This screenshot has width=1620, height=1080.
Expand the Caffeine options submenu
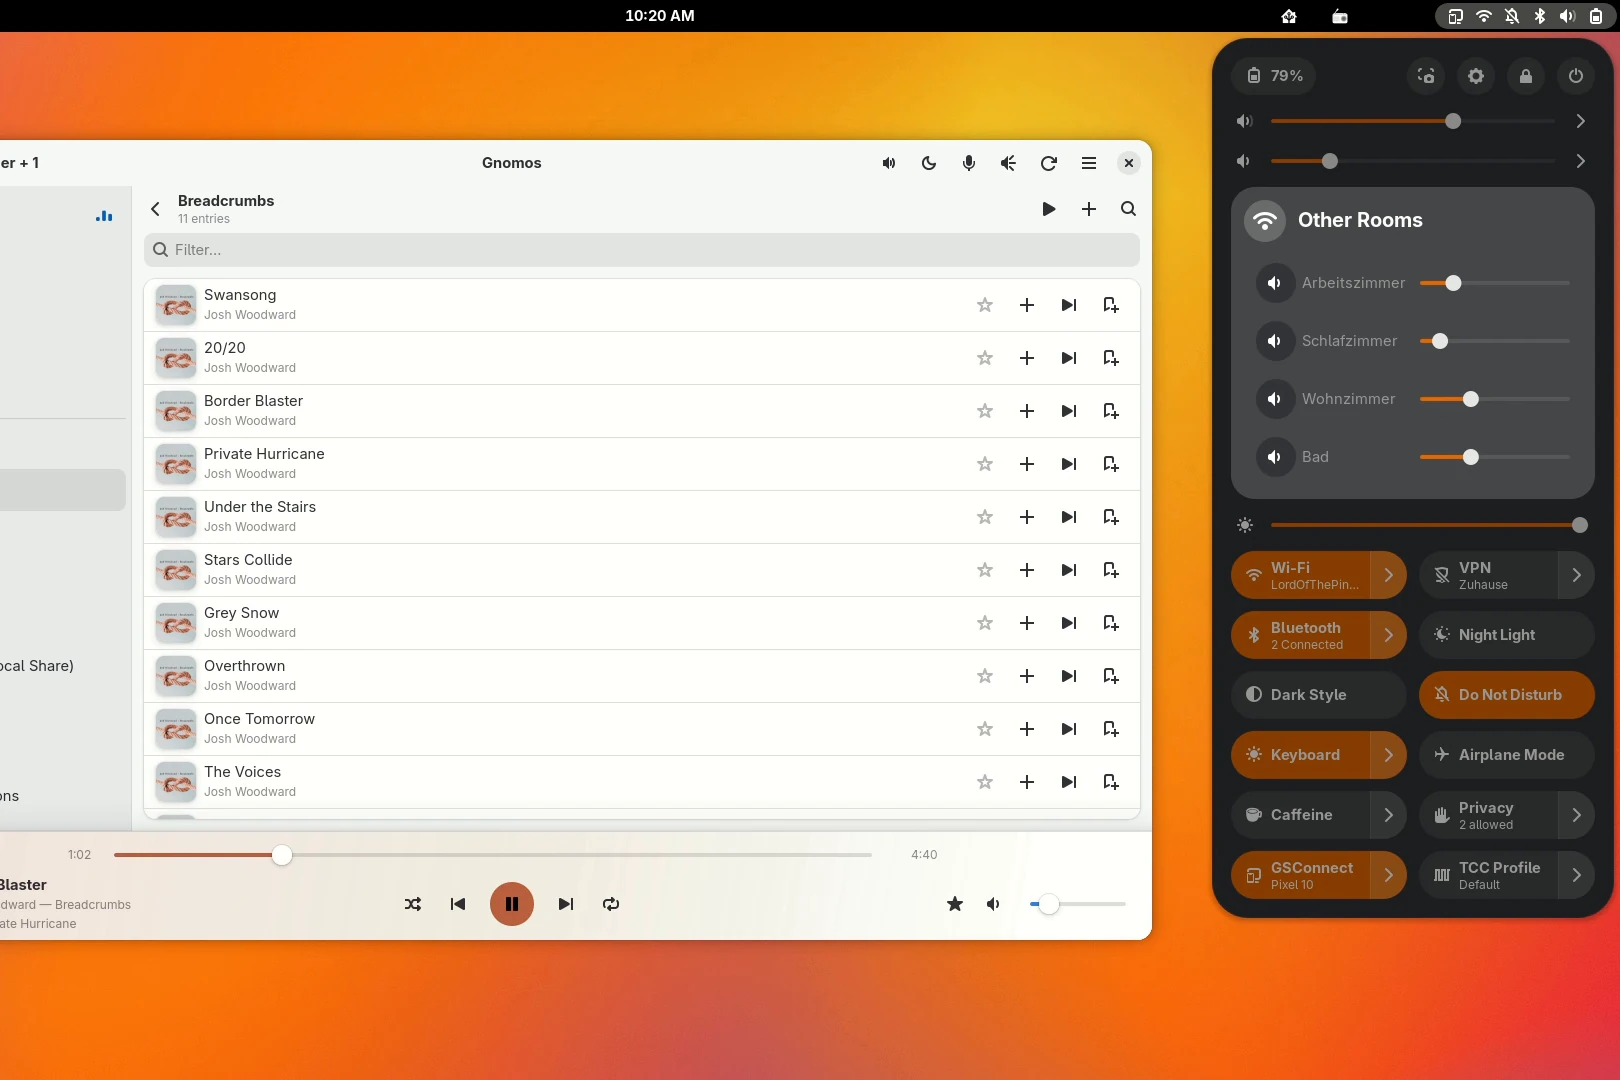[1389, 815]
